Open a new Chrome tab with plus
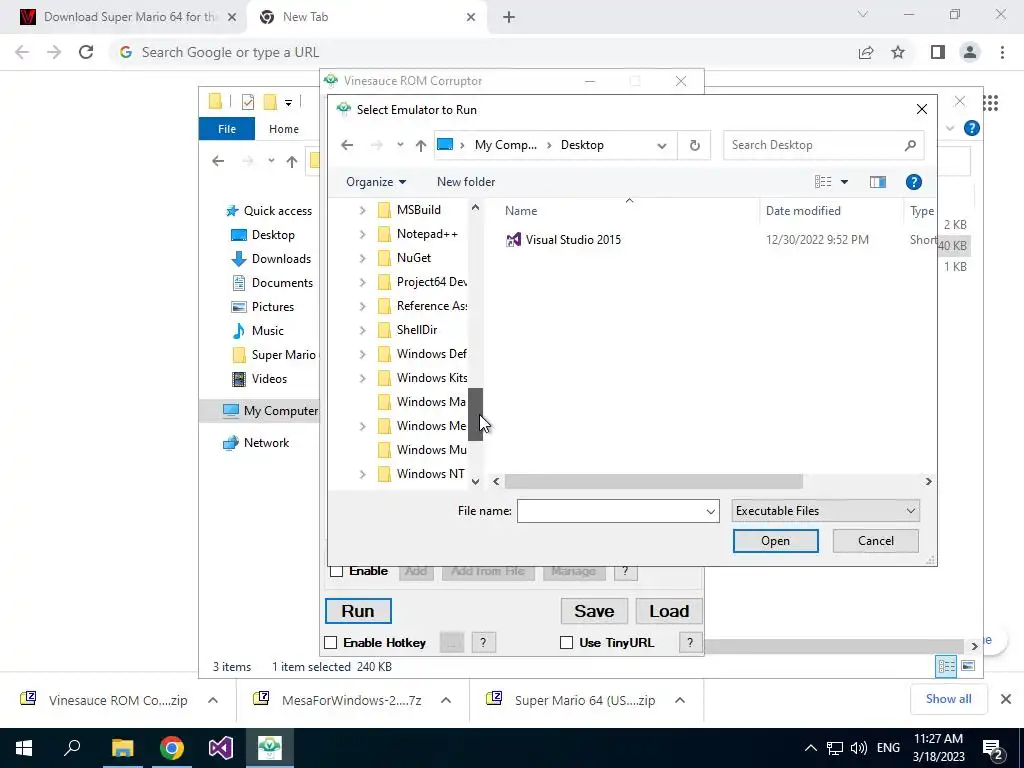 (x=509, y=18)
